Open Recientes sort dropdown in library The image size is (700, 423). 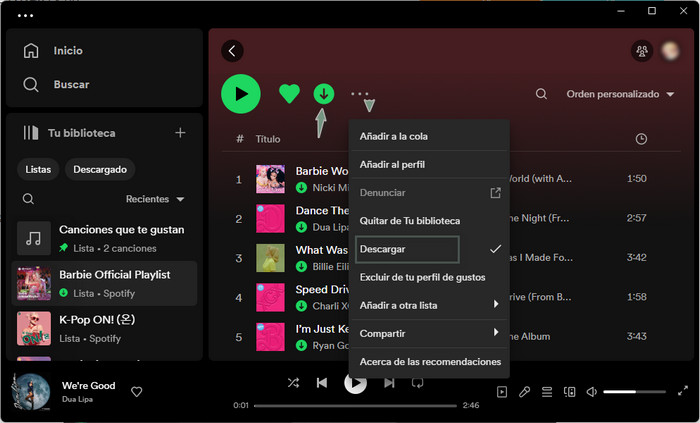click(155, 199)
